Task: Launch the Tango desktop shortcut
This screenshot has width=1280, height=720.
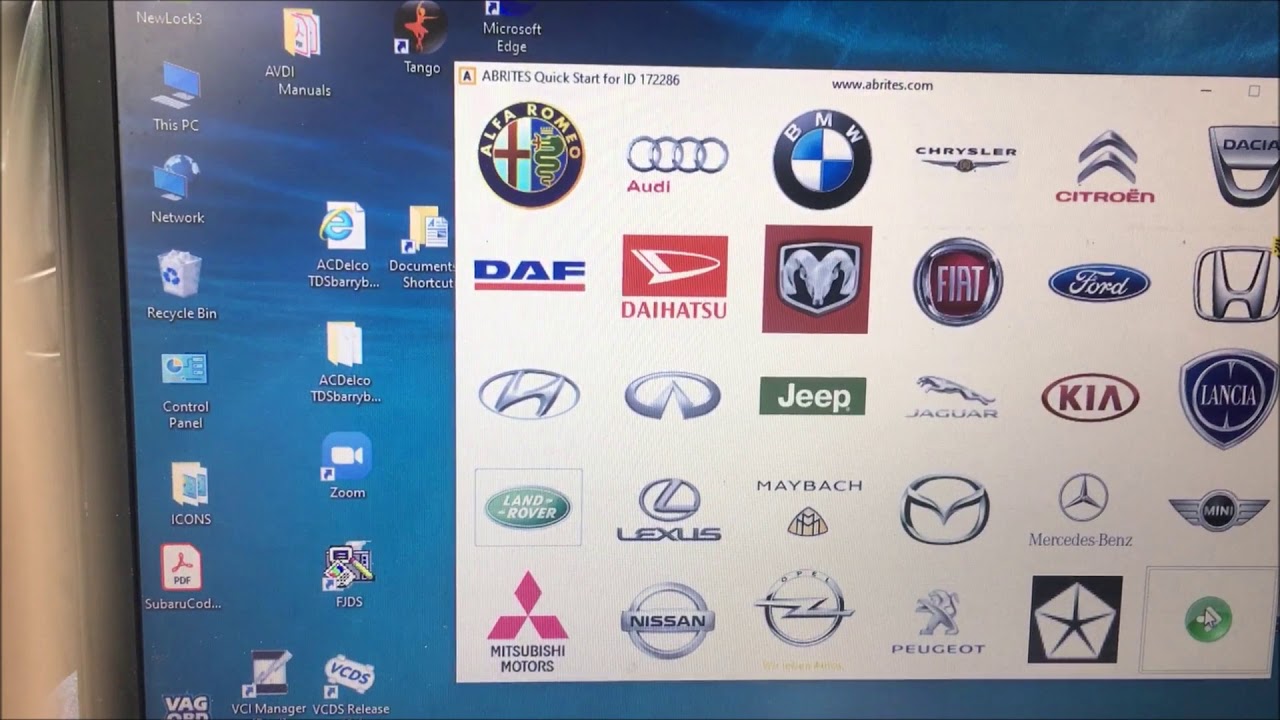Action: pyautogui.click(x=421, y=39)
